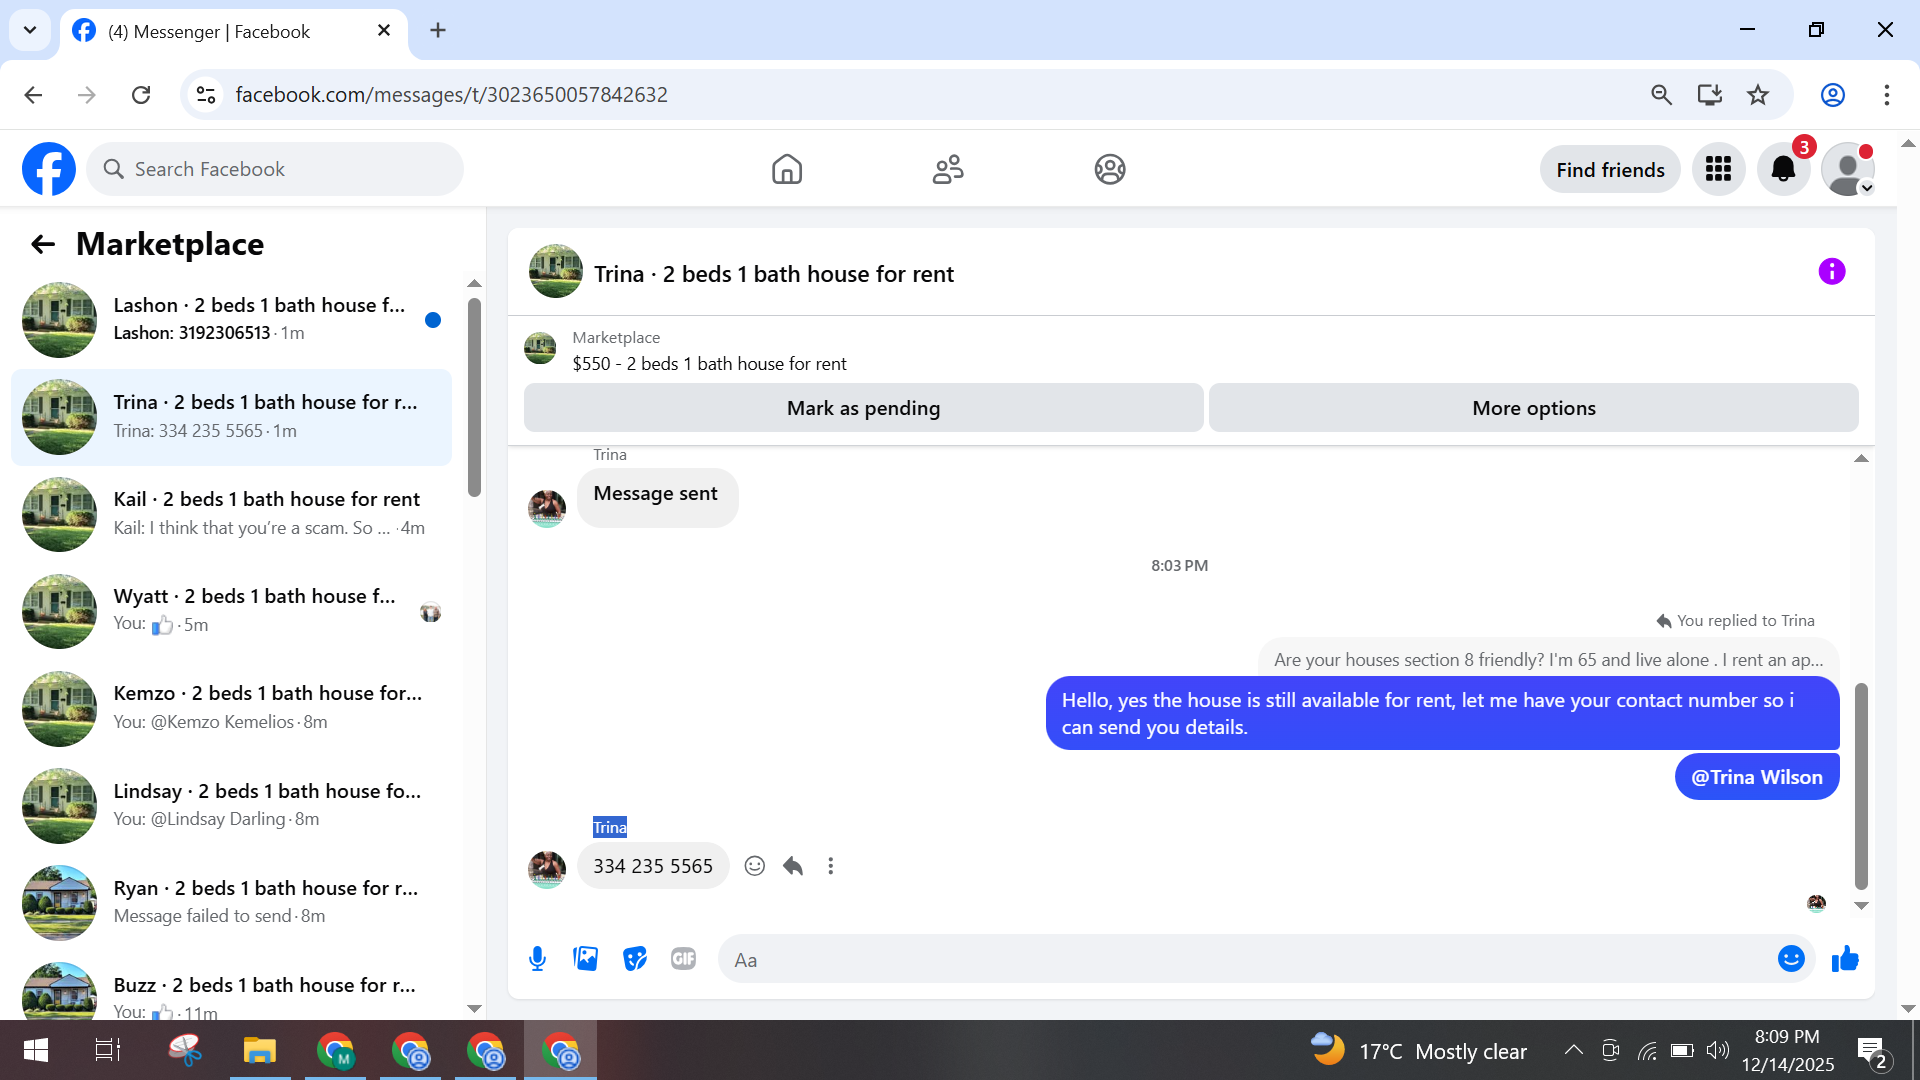1920x1080 pixels.
Task: Expand the account profile menu
Action: 1847,170
